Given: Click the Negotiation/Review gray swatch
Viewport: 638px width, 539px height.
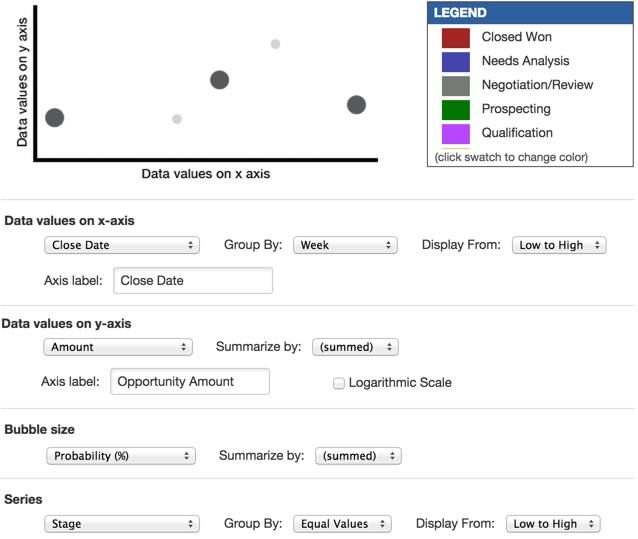Looking at the screenshot, I should point(456,86).
